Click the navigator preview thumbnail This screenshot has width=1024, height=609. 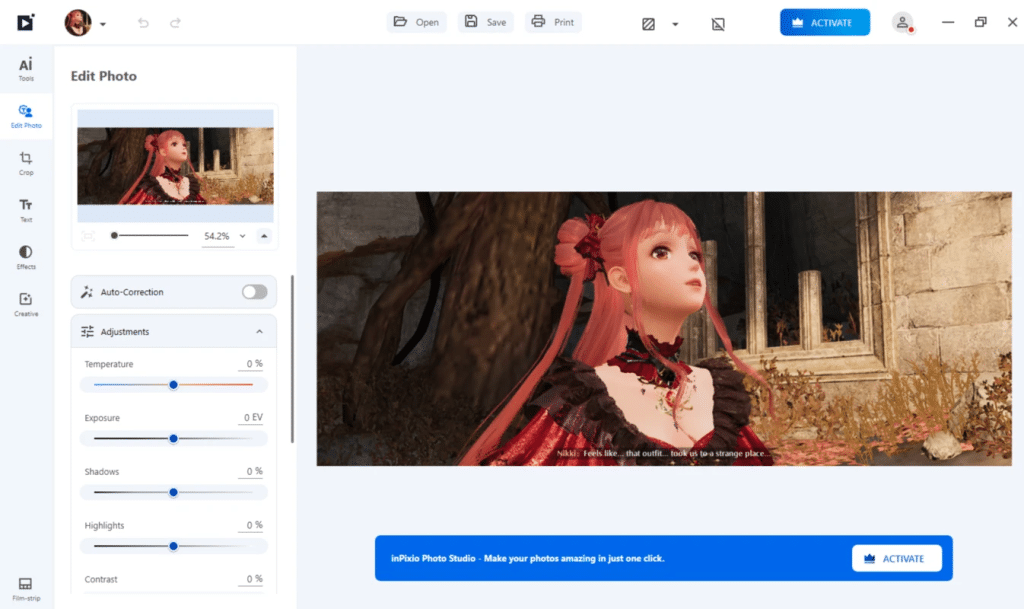(175, 166)
